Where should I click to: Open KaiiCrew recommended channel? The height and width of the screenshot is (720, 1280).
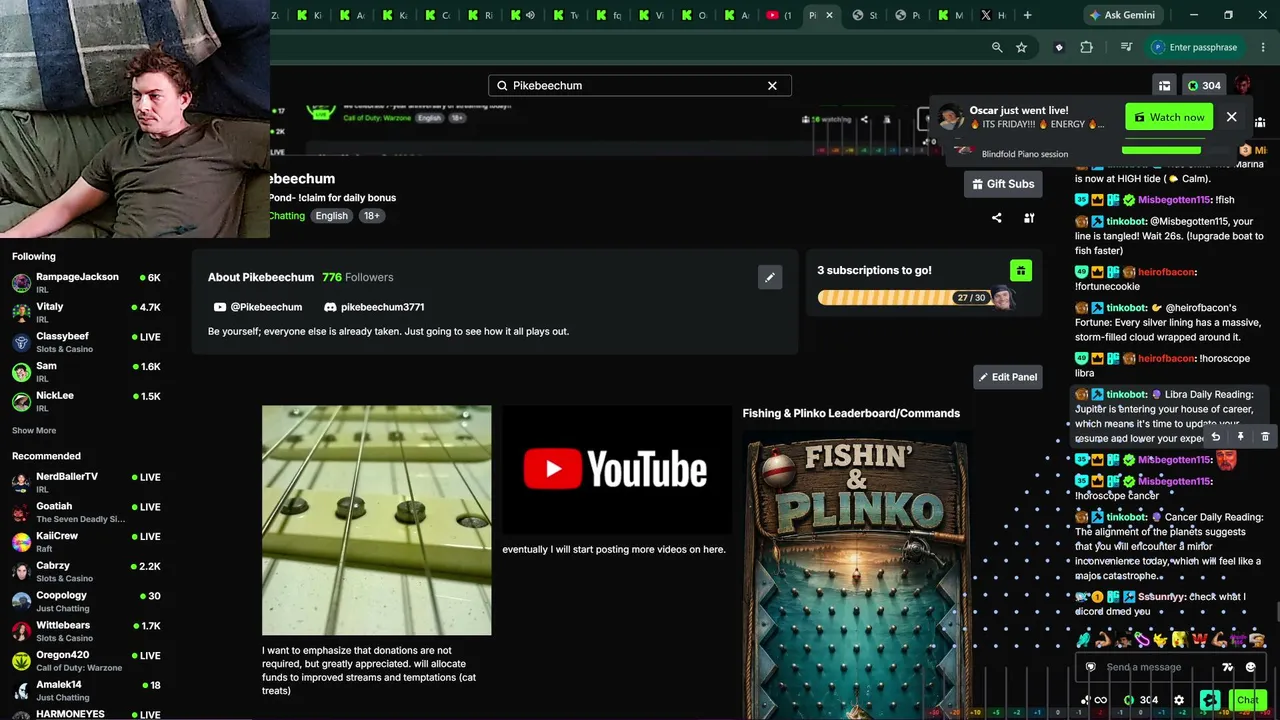tap(86, 542)
